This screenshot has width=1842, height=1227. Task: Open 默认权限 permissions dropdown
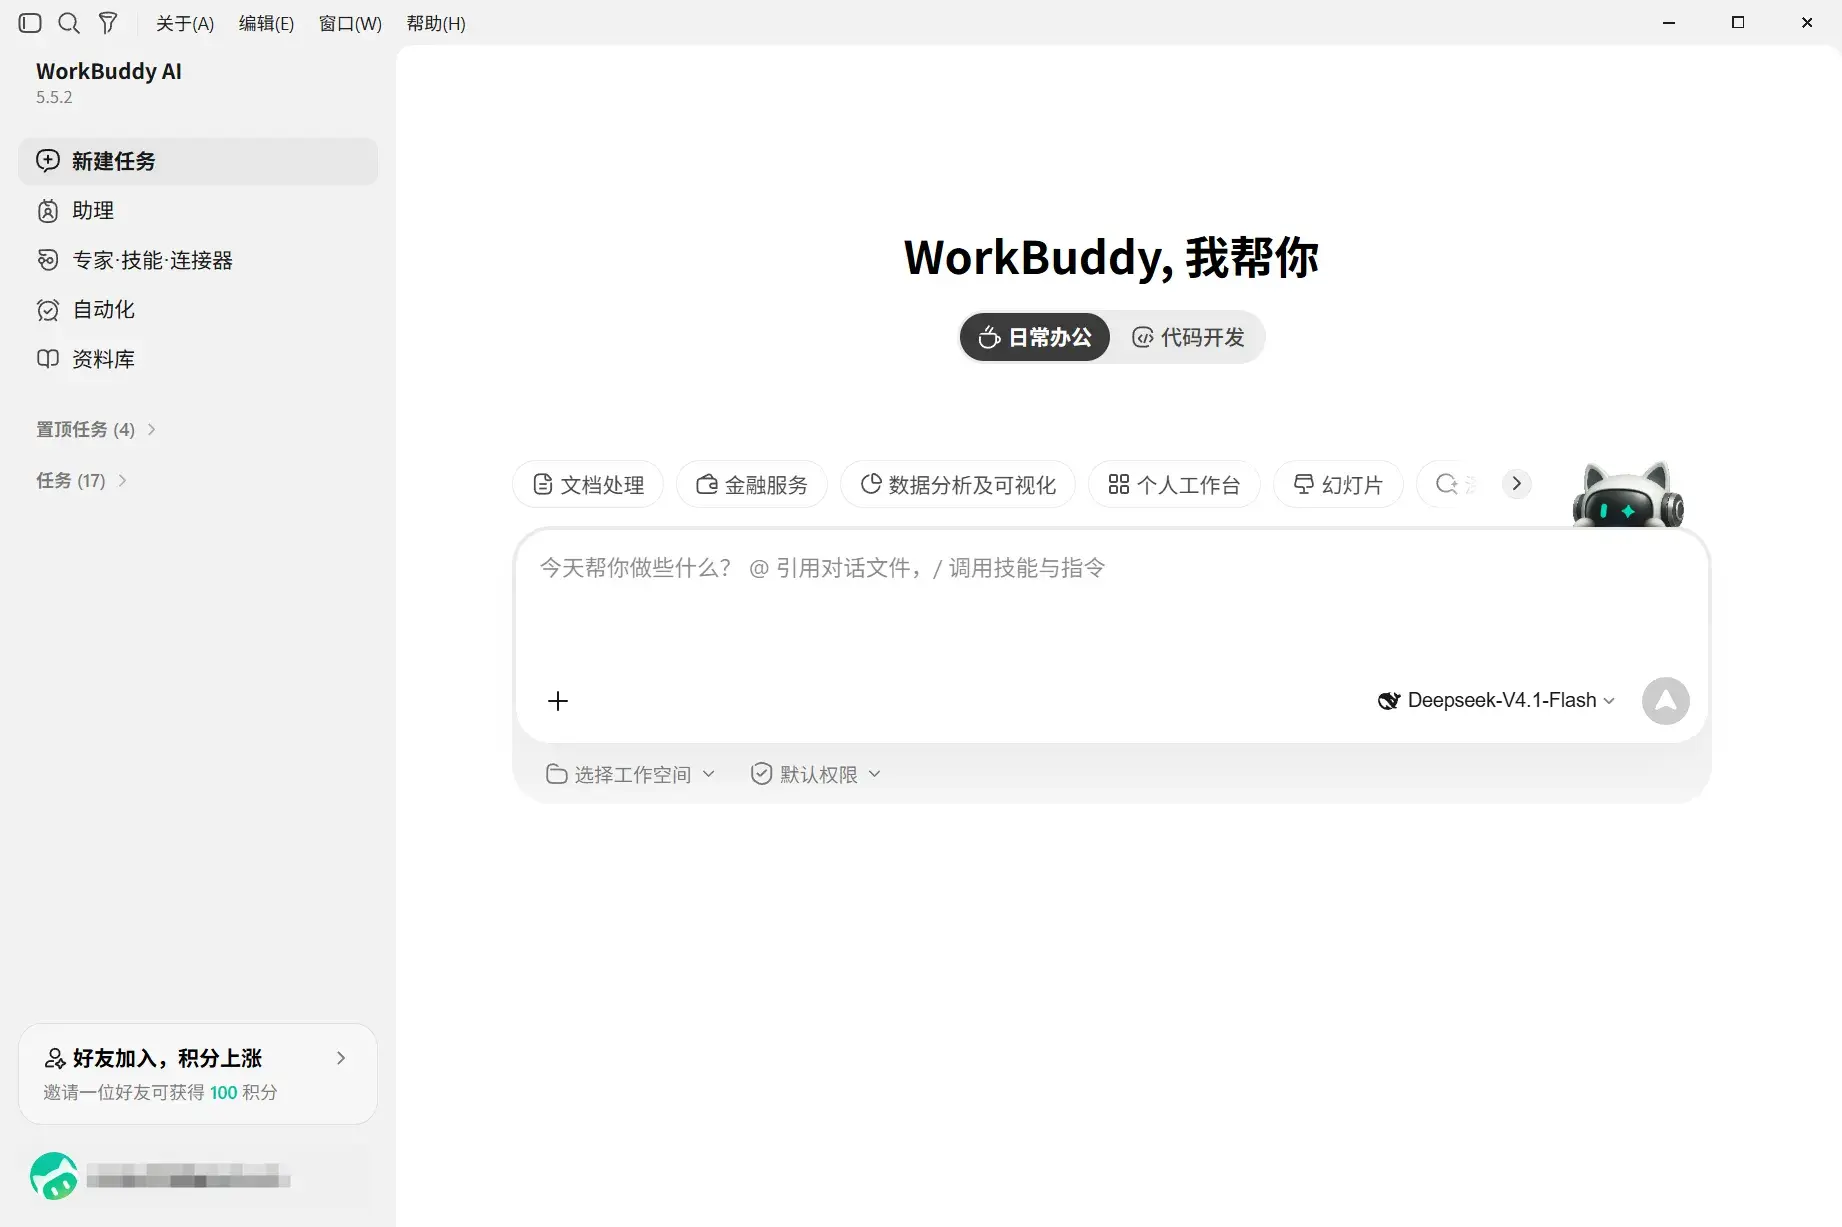click(816, 774)
